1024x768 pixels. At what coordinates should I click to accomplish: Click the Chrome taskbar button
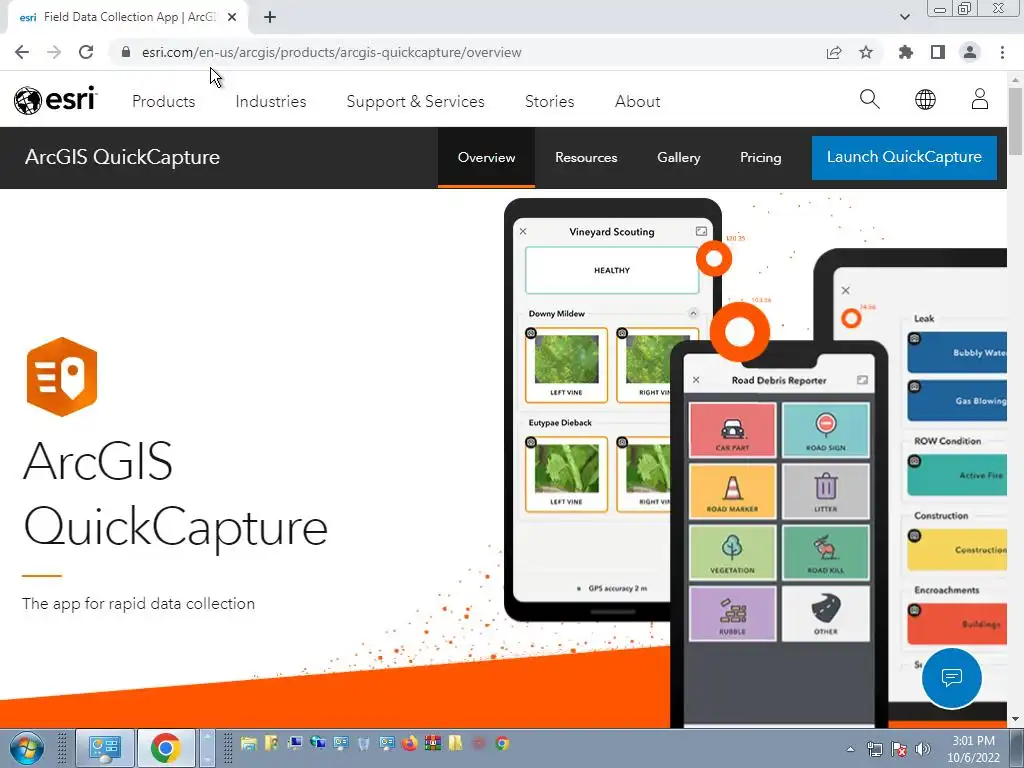point(166,748)
